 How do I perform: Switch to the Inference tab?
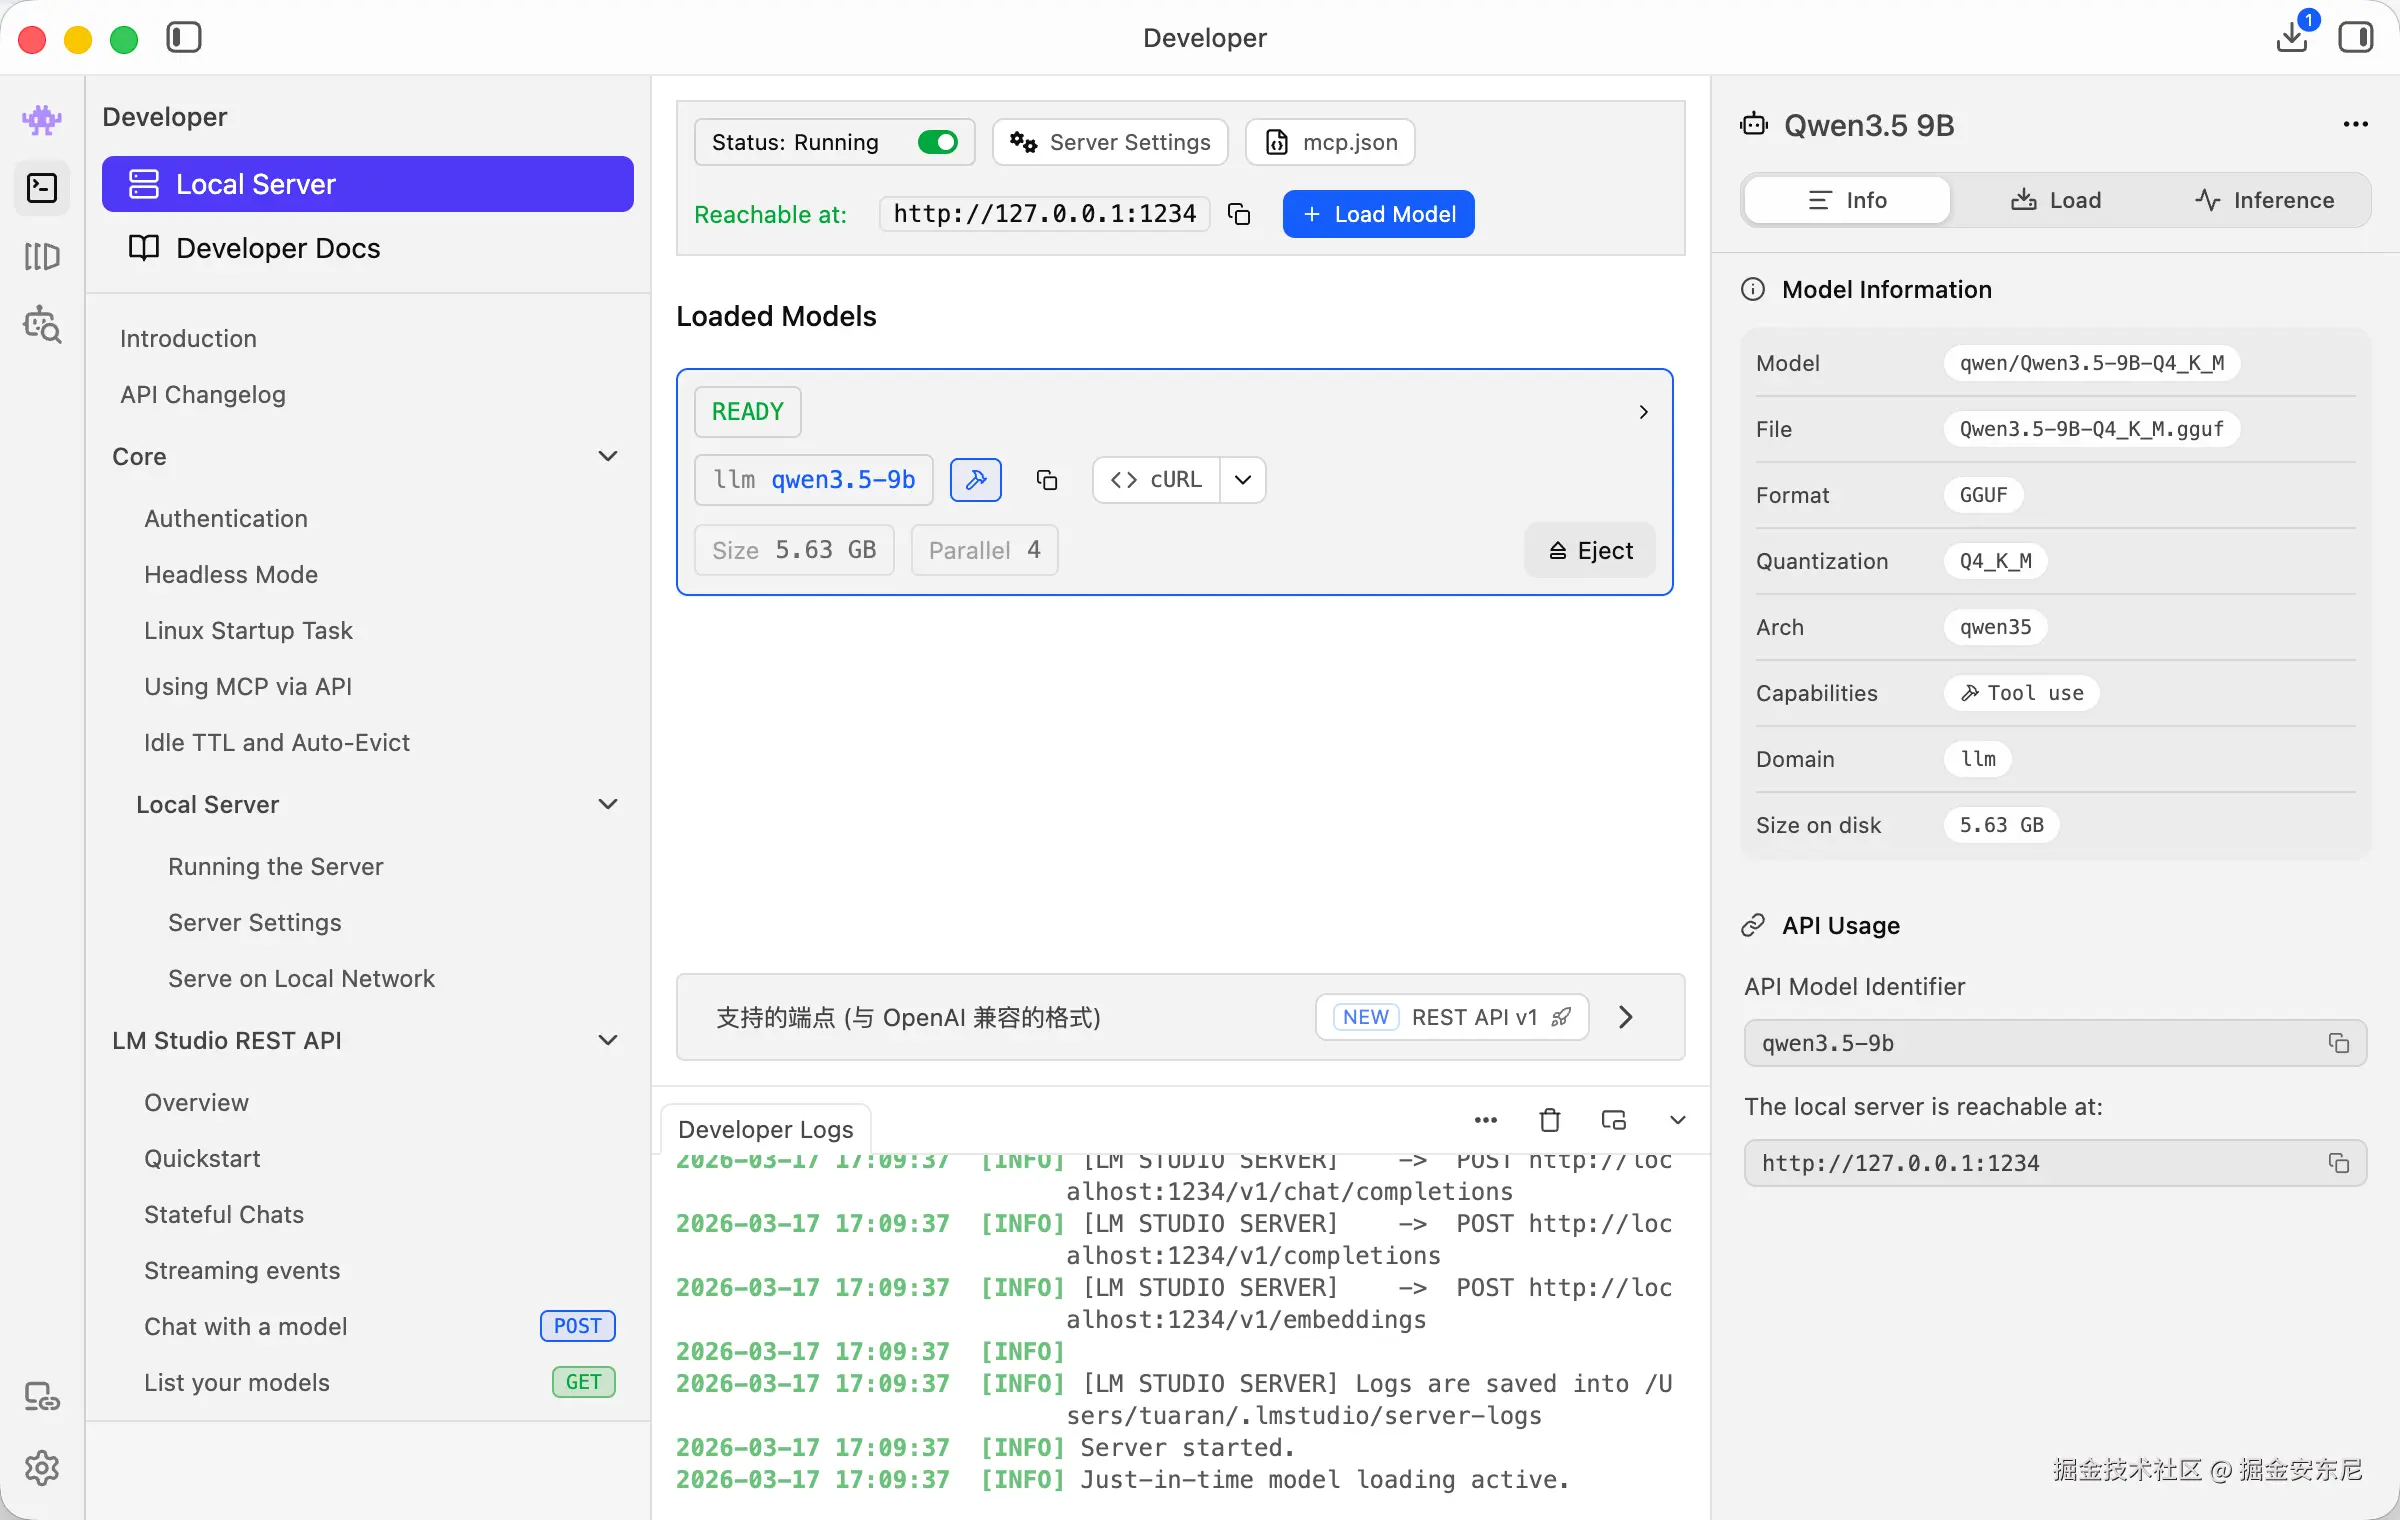[2264, 200]
